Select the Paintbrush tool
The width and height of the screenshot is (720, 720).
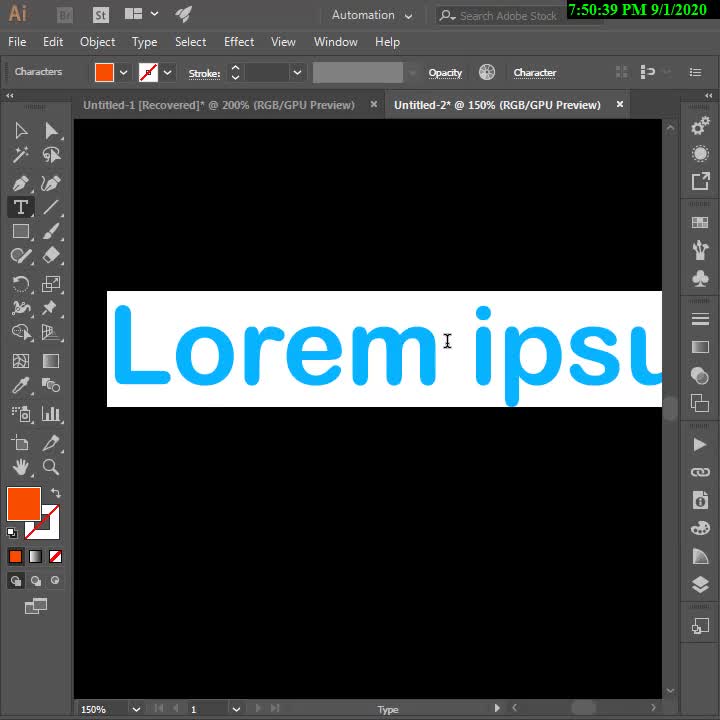[51, 231]
